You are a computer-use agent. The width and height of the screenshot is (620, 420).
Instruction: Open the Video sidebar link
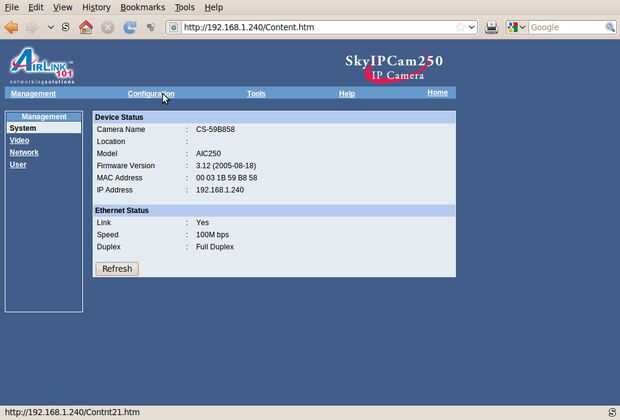(19, 140)
